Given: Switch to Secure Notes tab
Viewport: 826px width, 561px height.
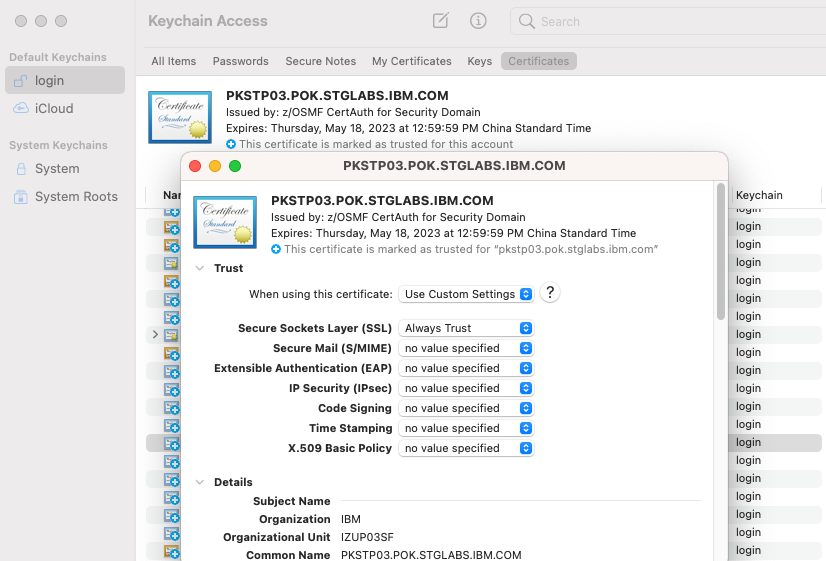Looking at the screenshot, I should coord(320,61).
